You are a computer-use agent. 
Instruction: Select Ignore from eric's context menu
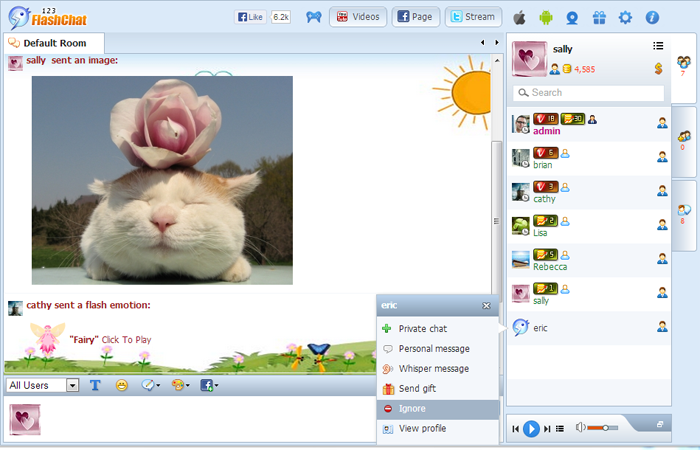pyautogui.click(x=413, y=408)
